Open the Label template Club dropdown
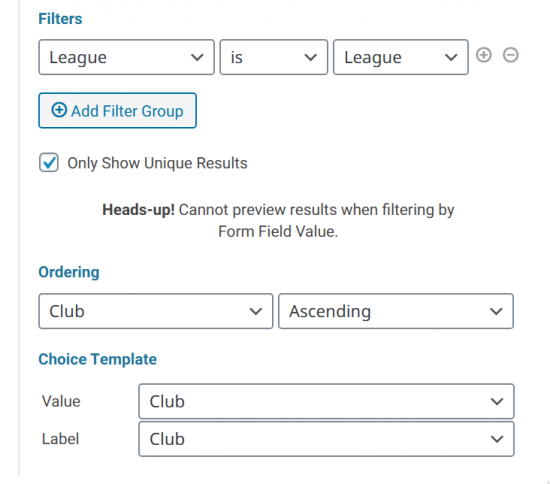The width and height of the screenshot is (550, 484). pos(326,439)
